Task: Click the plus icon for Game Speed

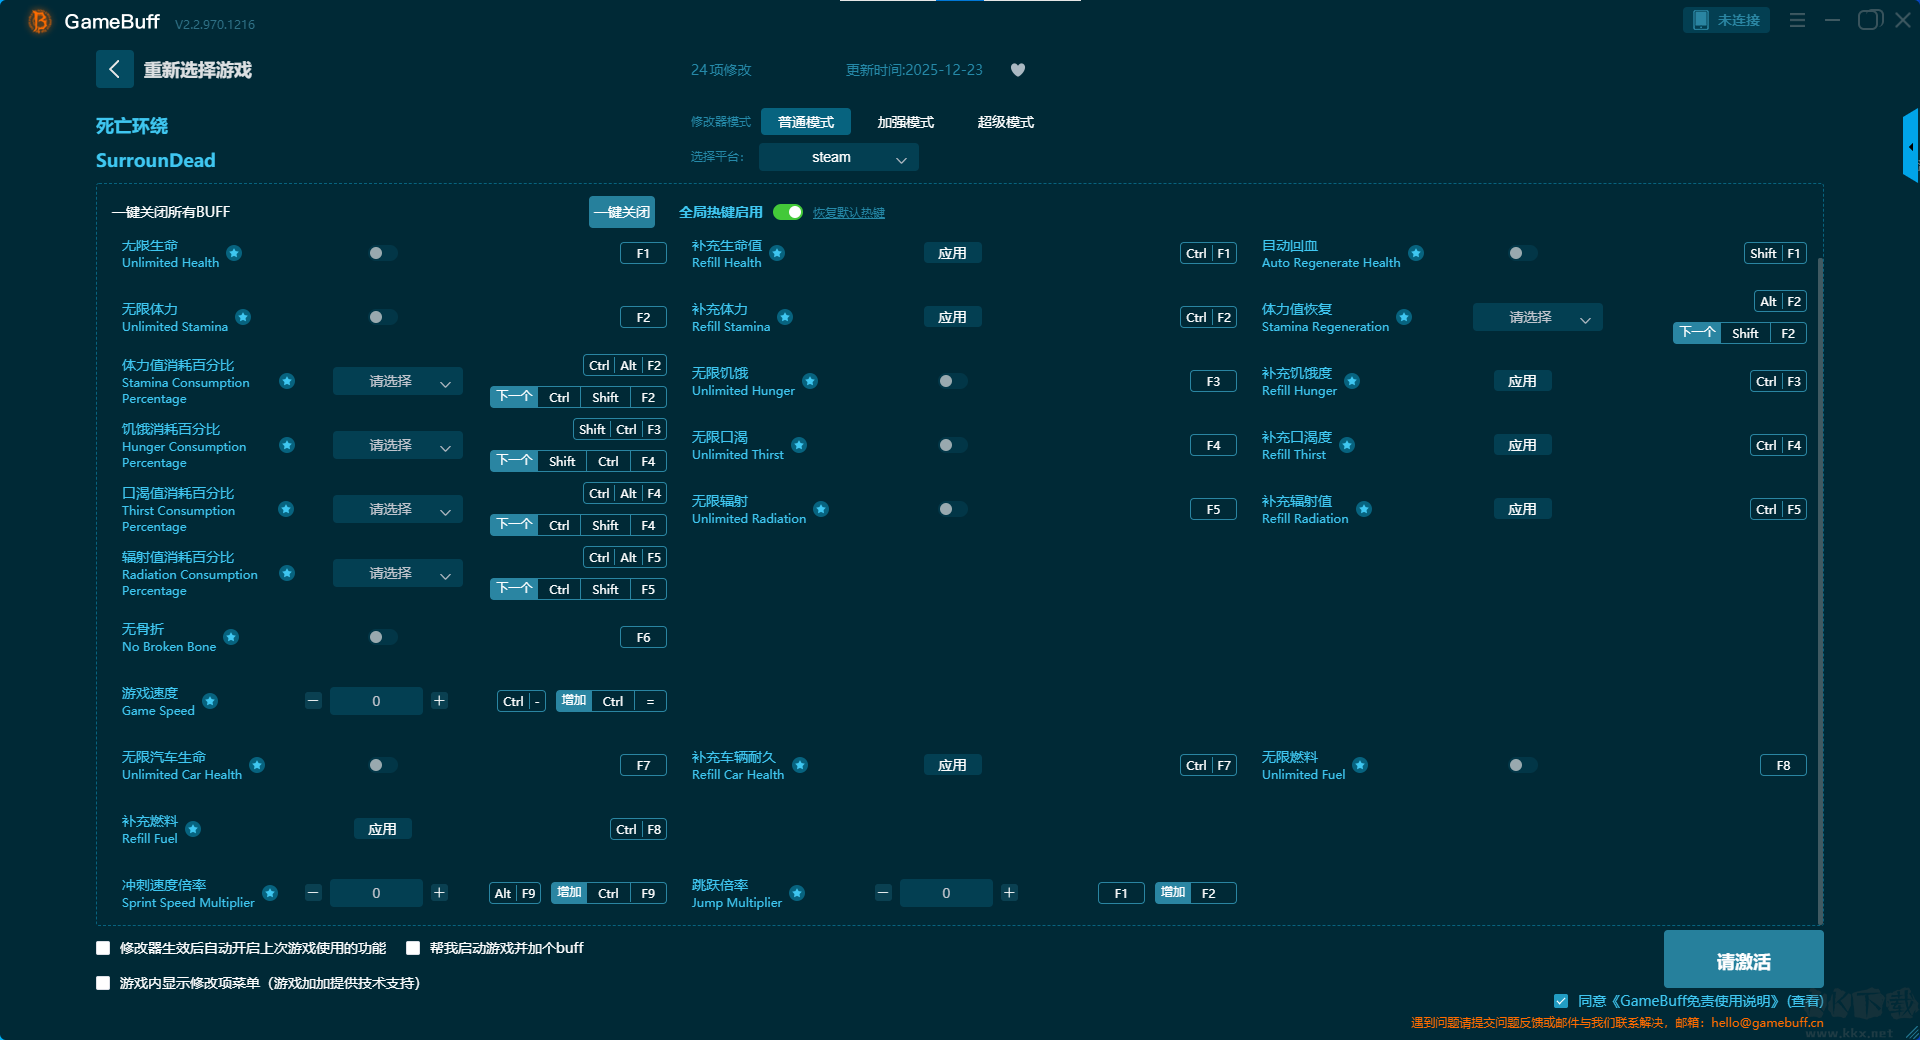Action: [439, 701]
